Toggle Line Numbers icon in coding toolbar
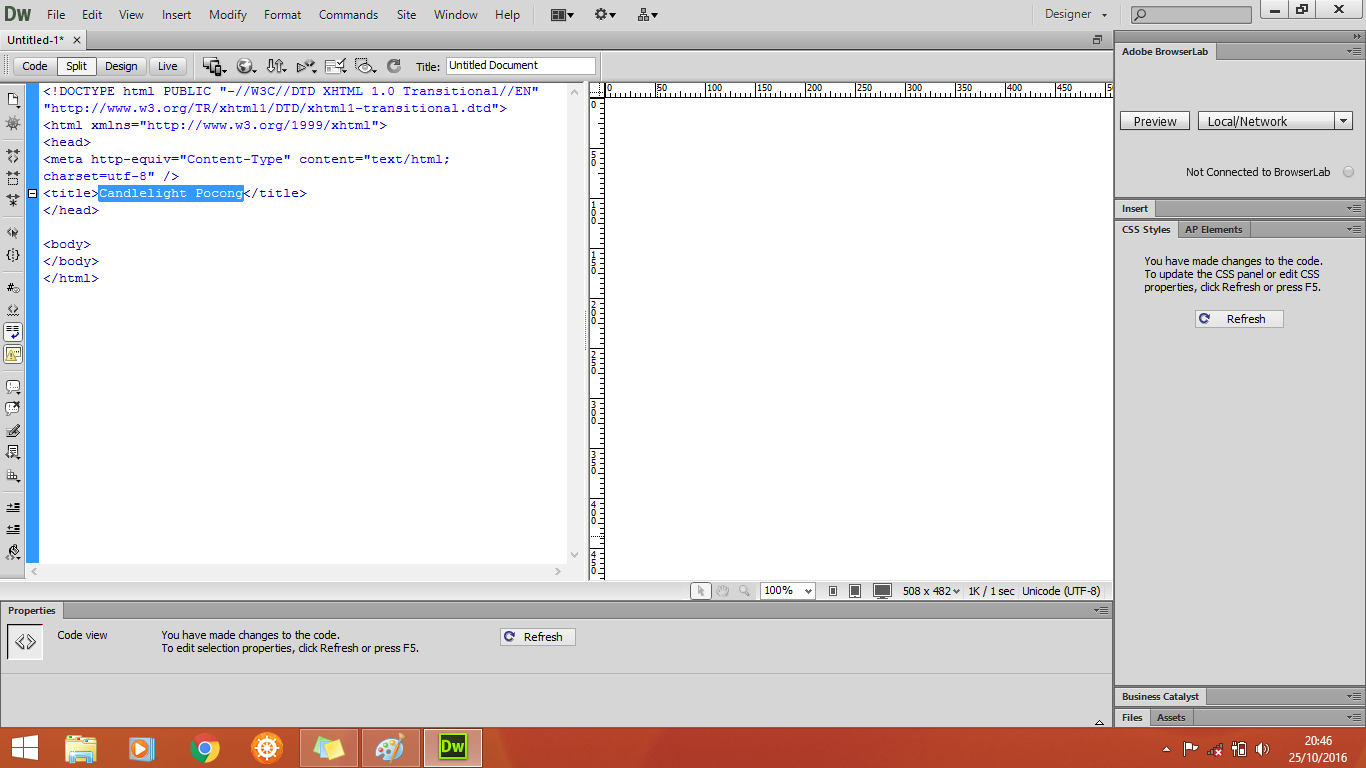The width and height of the screenshot is (1366, 768). [x=13, y=288]
